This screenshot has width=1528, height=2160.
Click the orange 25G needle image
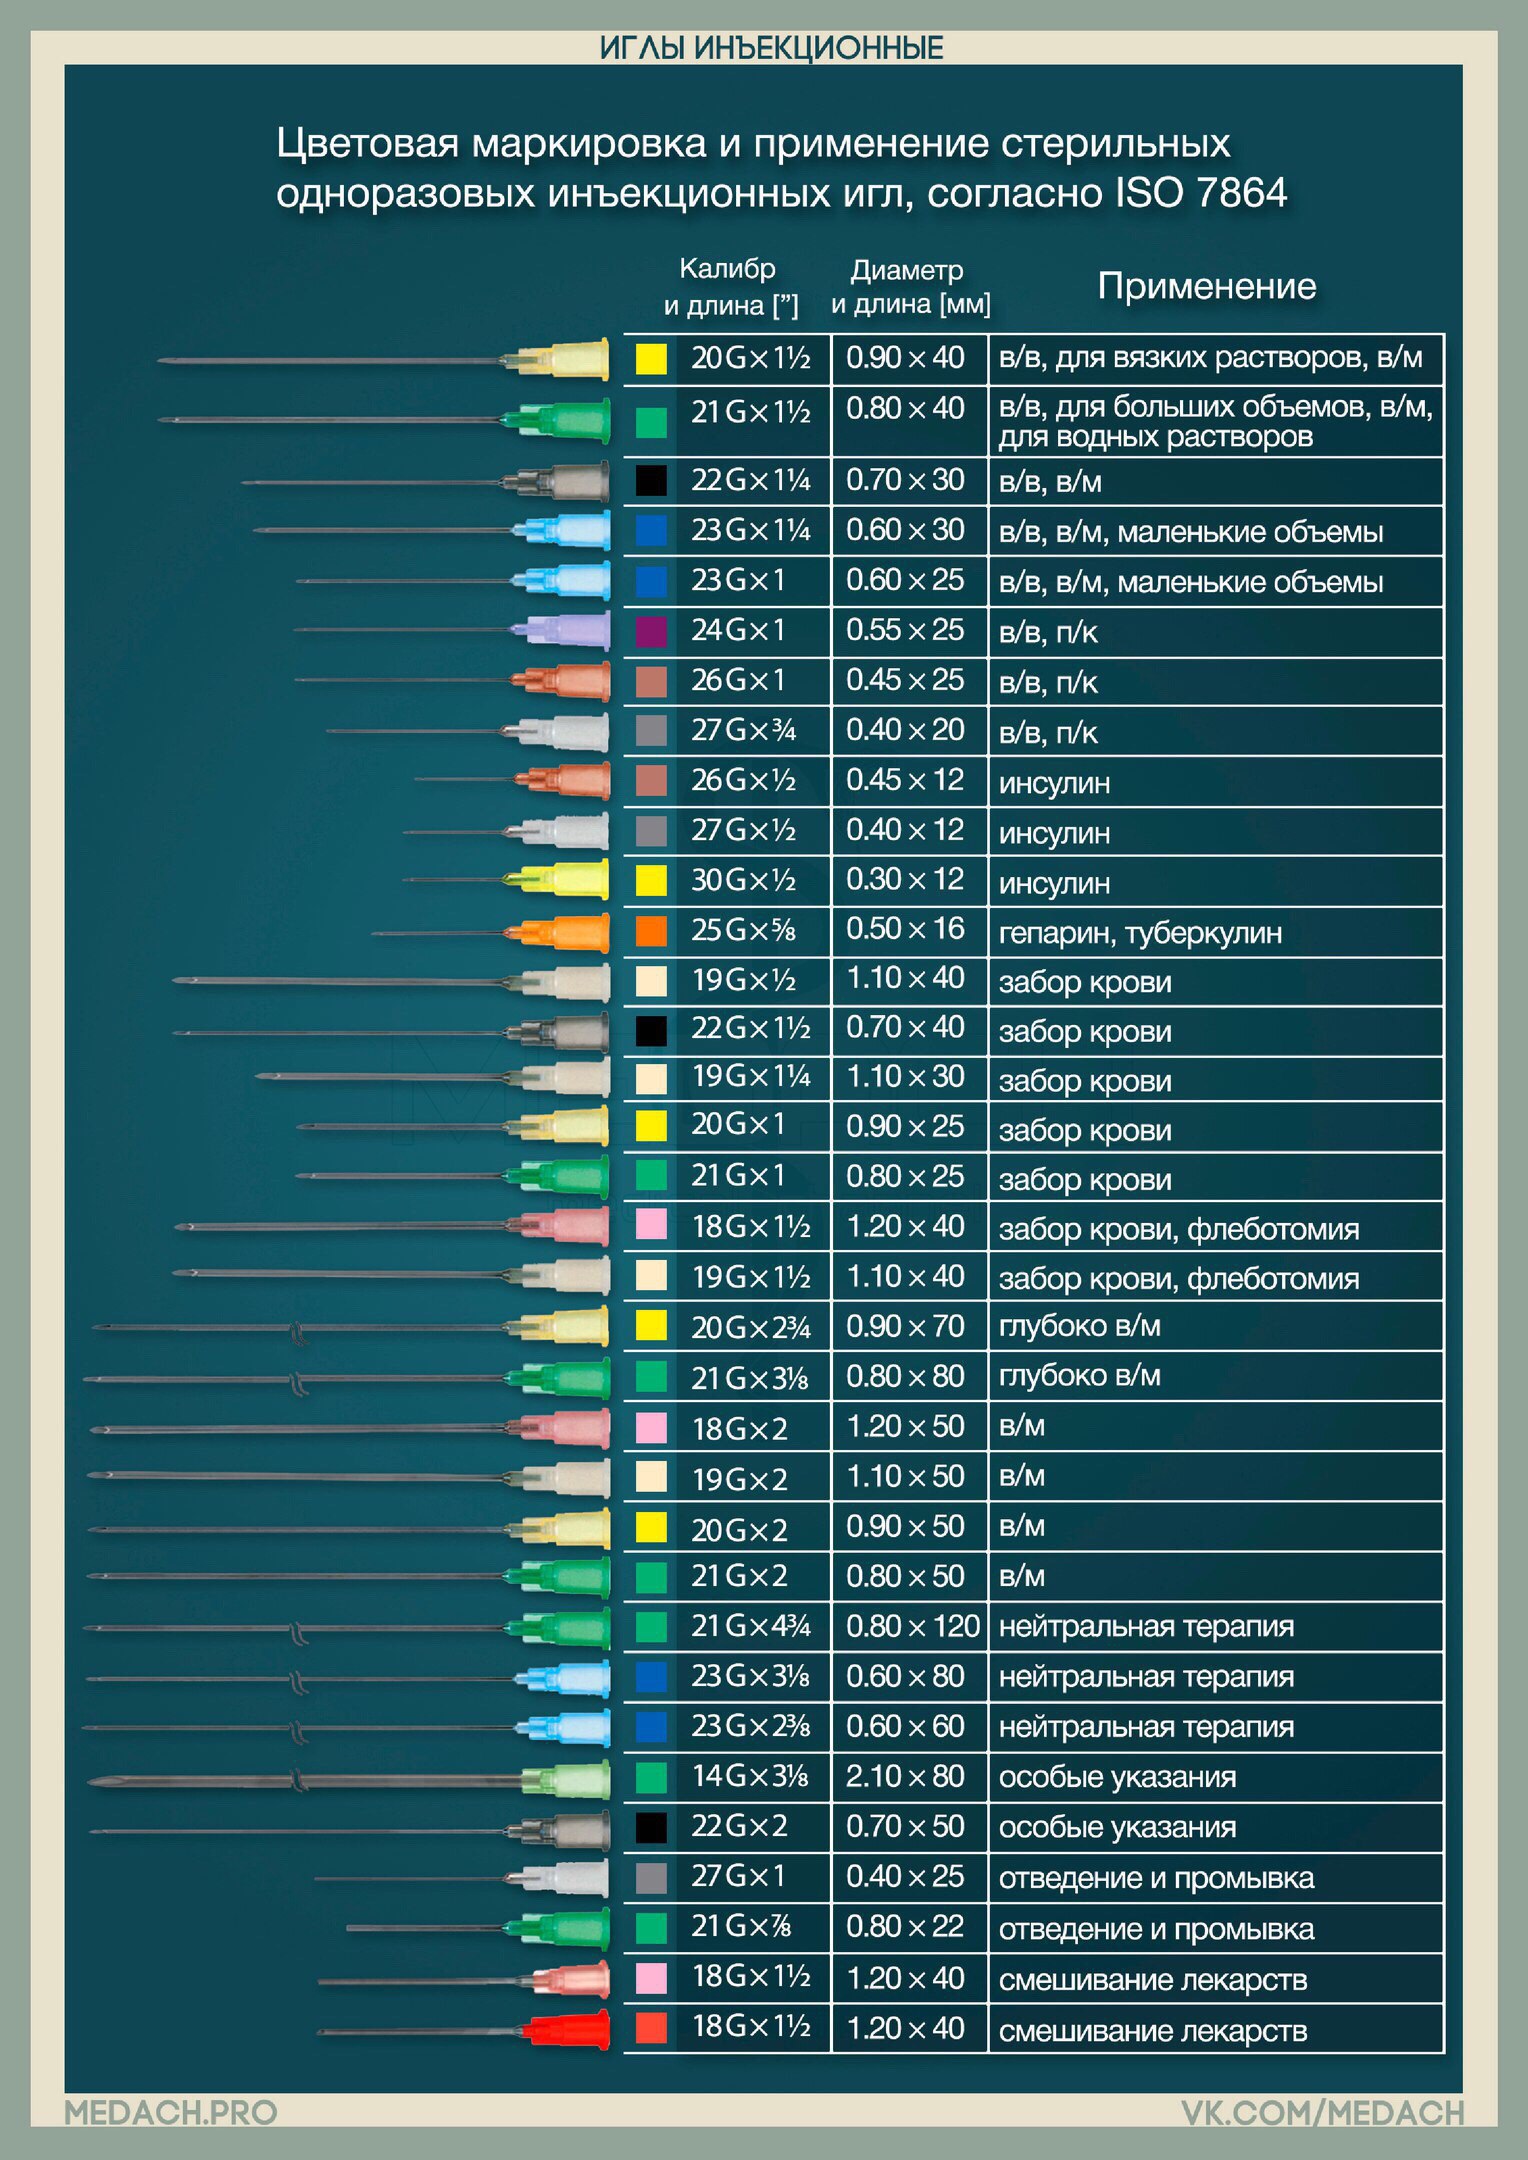coord(490,932)
